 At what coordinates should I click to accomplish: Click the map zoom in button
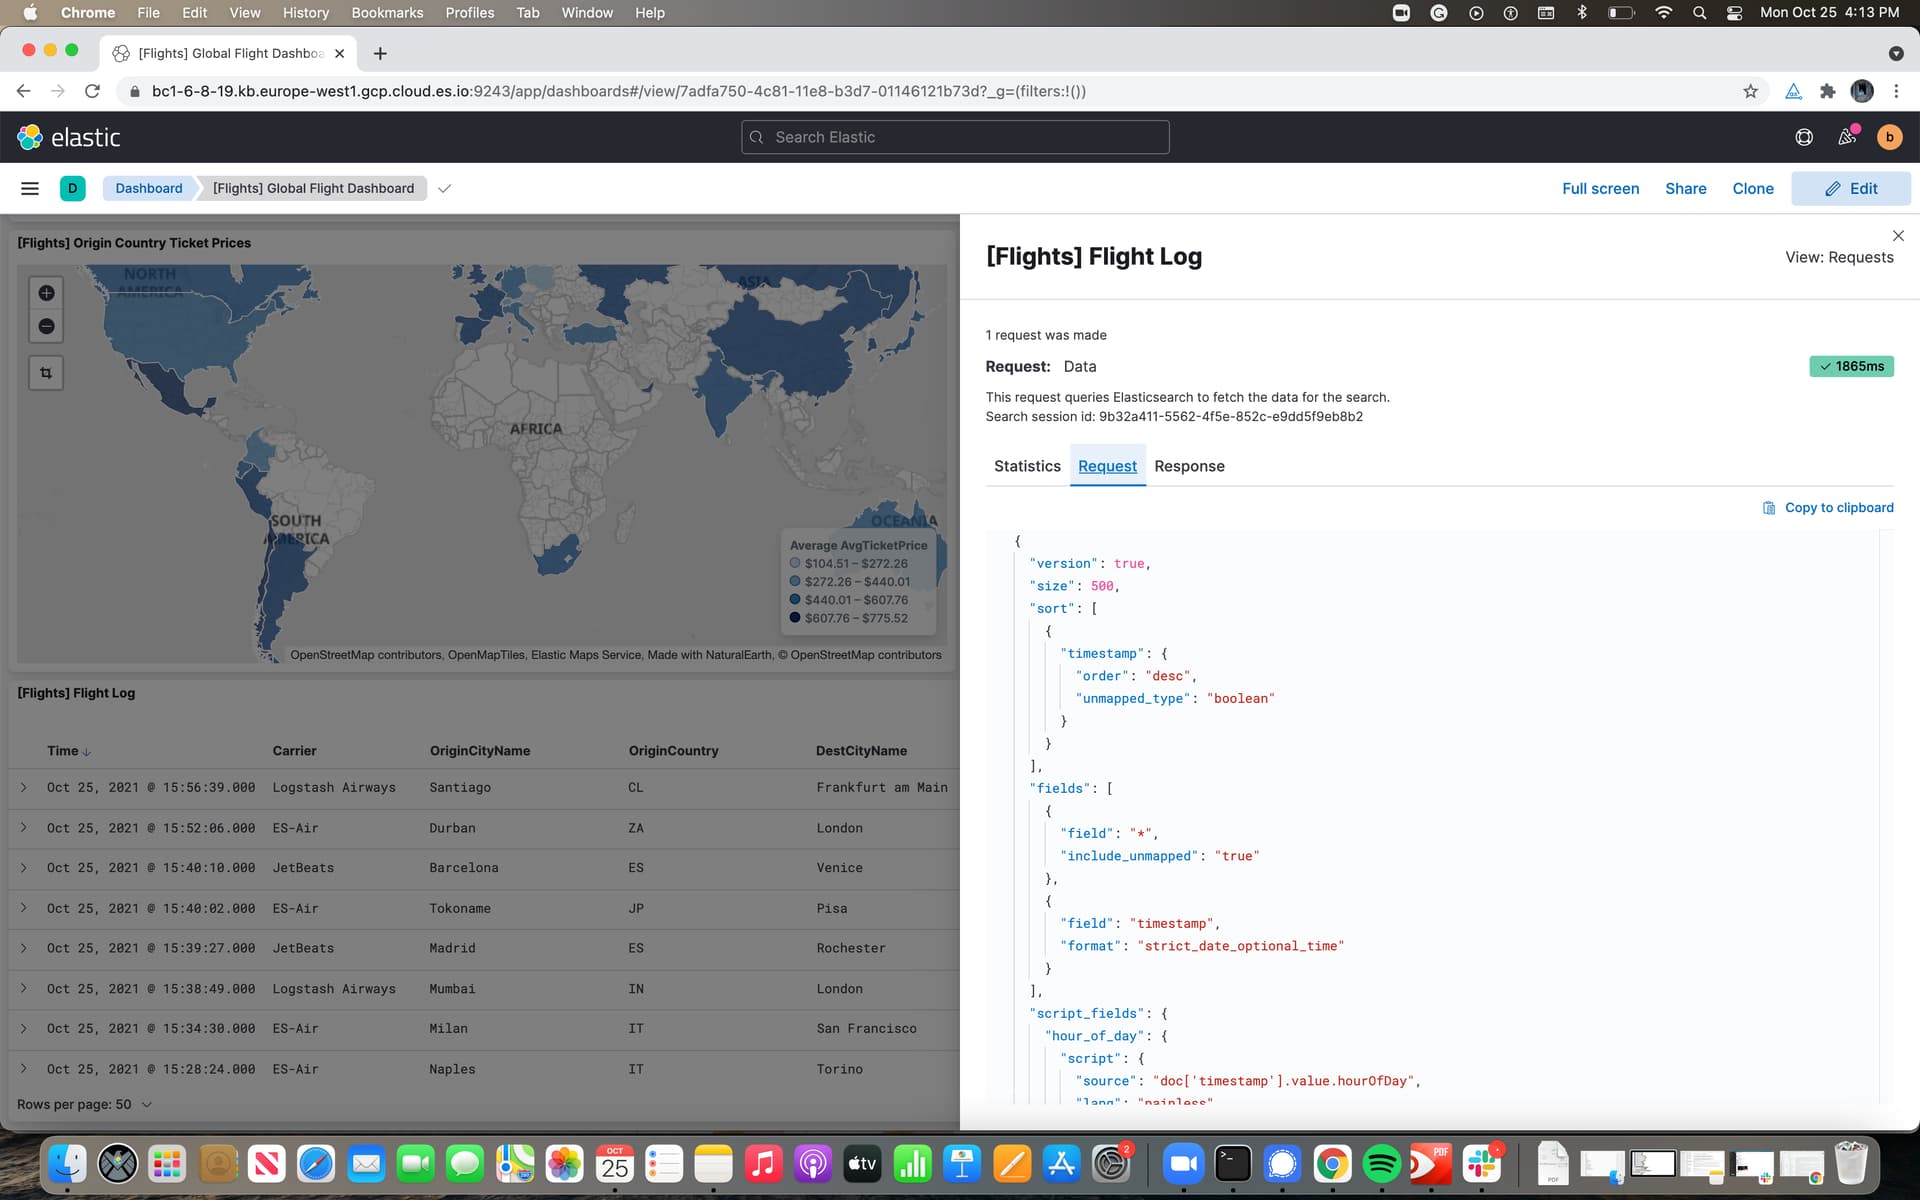coord(46,293)
